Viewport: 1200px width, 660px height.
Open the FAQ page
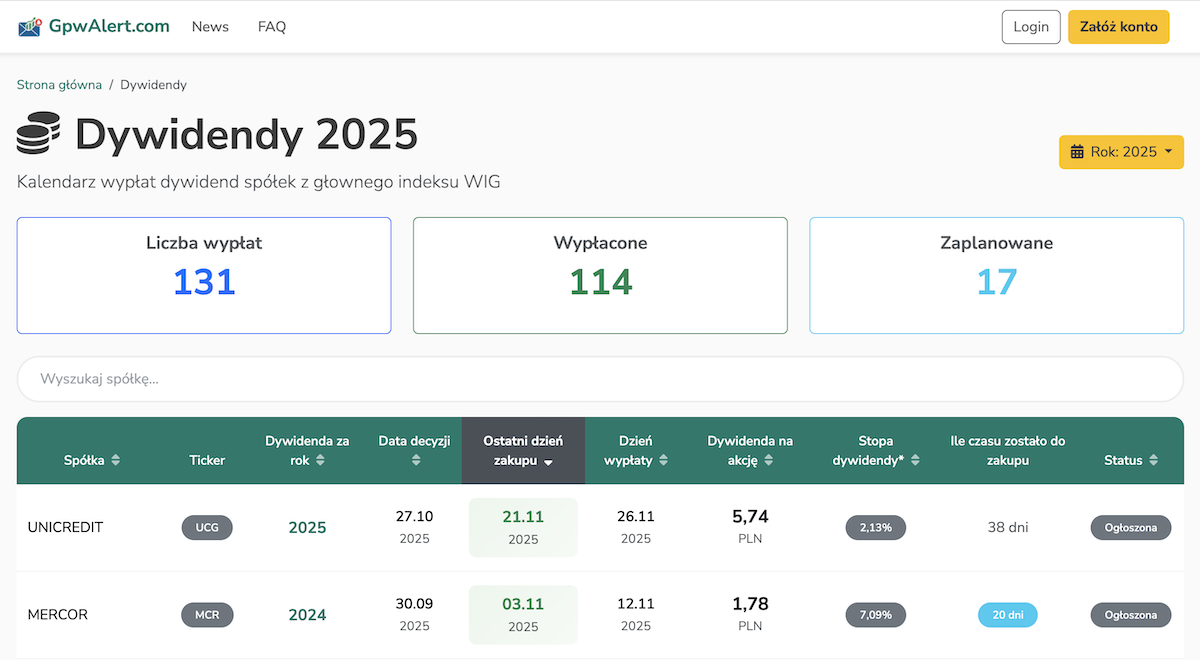272,27
